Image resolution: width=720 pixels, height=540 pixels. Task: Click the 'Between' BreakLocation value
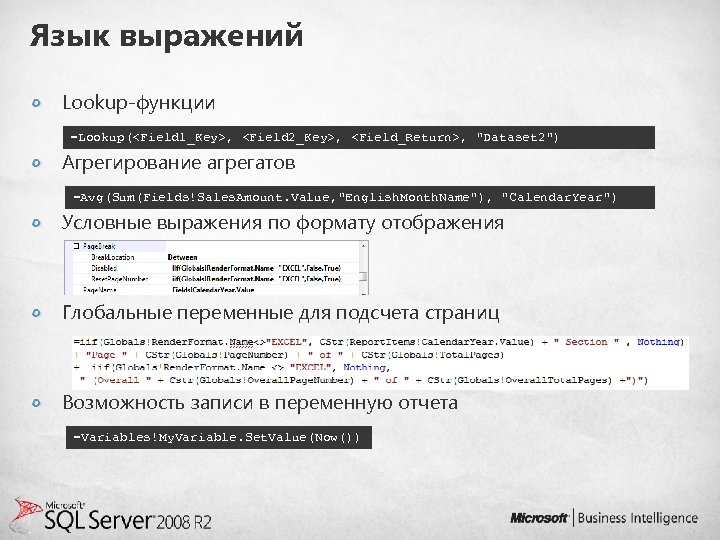coord(182,257)
